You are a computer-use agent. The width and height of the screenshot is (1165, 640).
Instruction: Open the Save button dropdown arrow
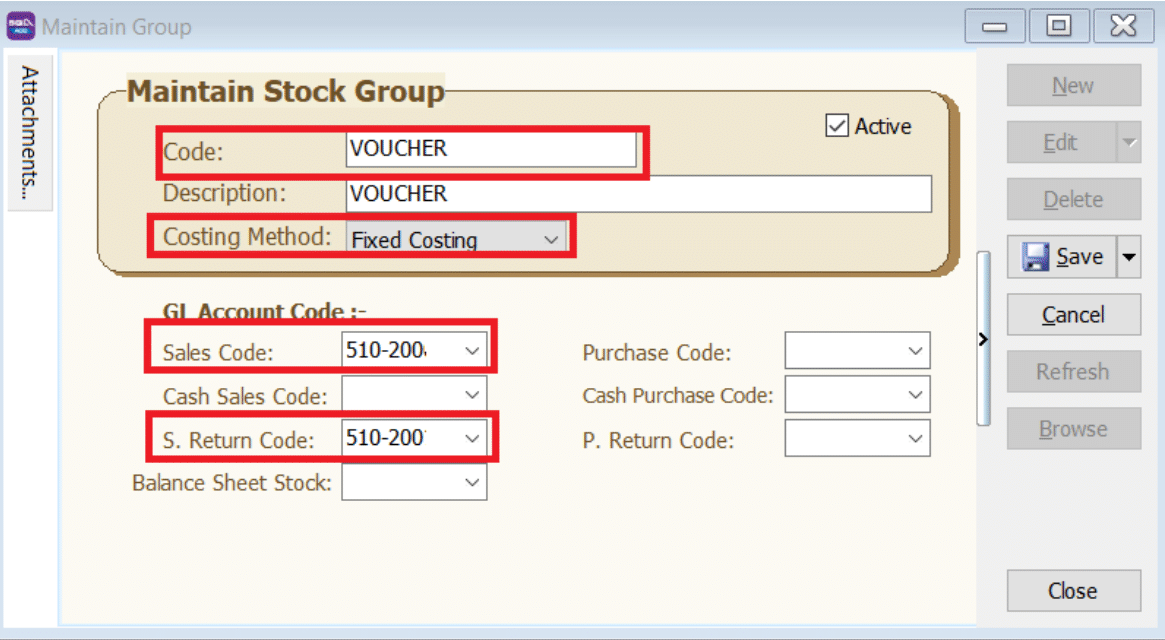point(1129,257)
